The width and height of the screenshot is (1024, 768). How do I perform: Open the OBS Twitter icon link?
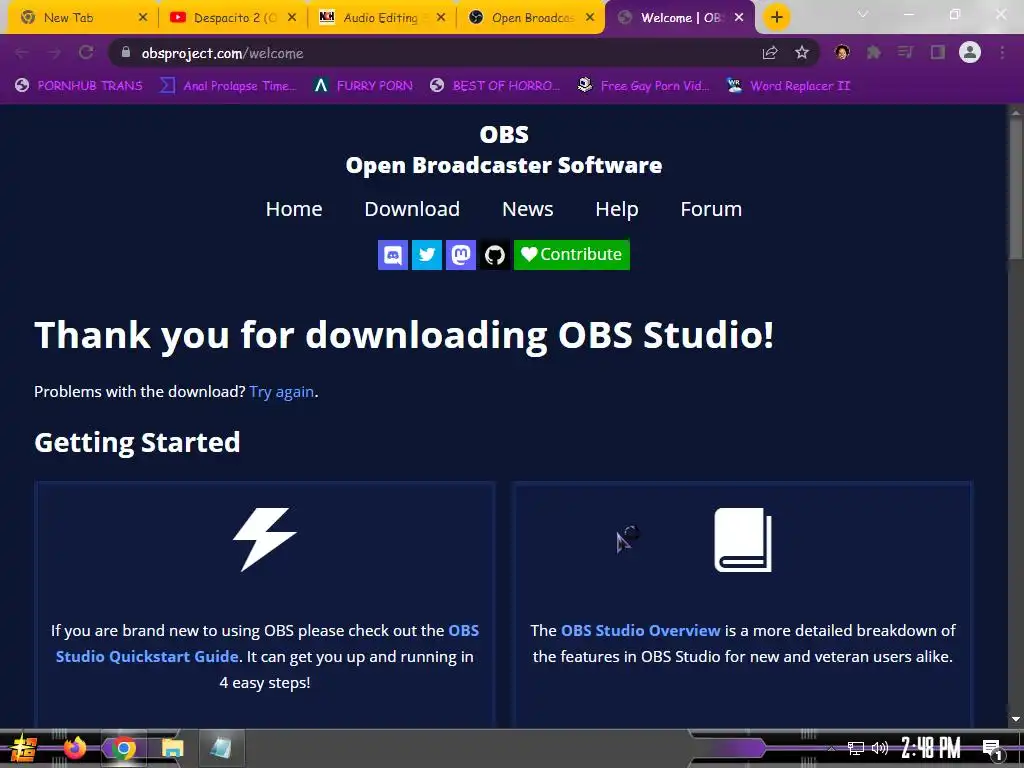coord(426,255)
